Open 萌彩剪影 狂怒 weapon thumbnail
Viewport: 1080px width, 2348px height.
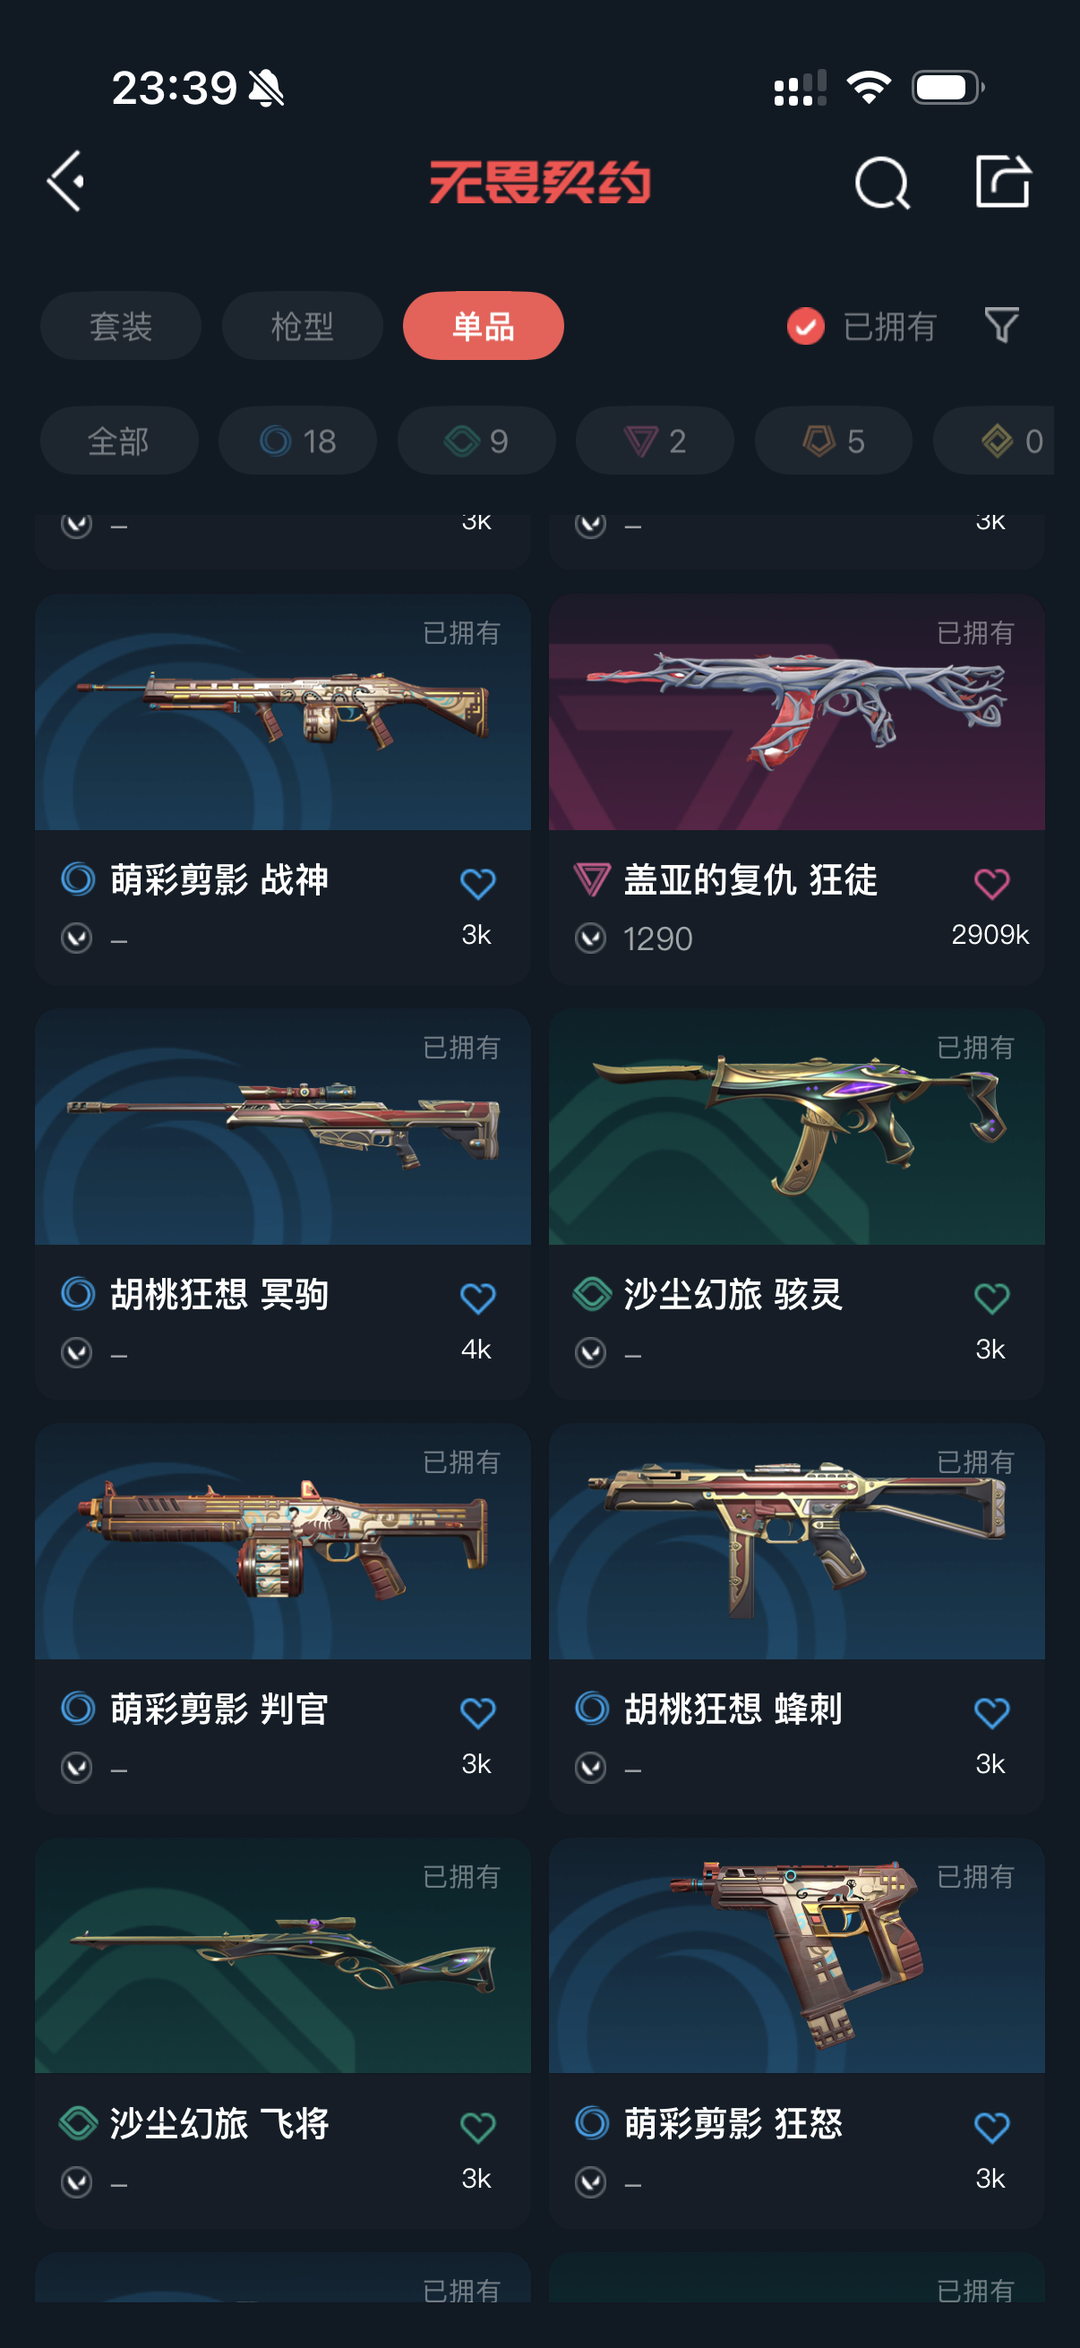(797, 1955)
